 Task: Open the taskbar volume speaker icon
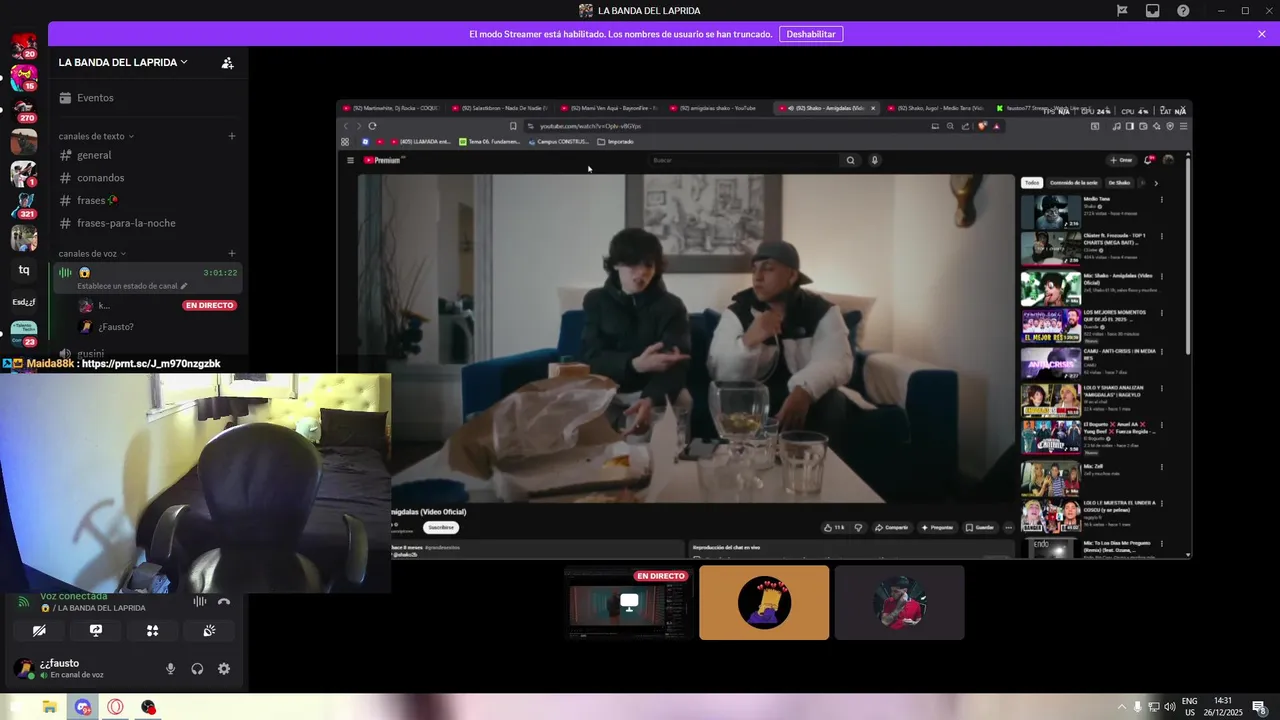coord(1169,707)
